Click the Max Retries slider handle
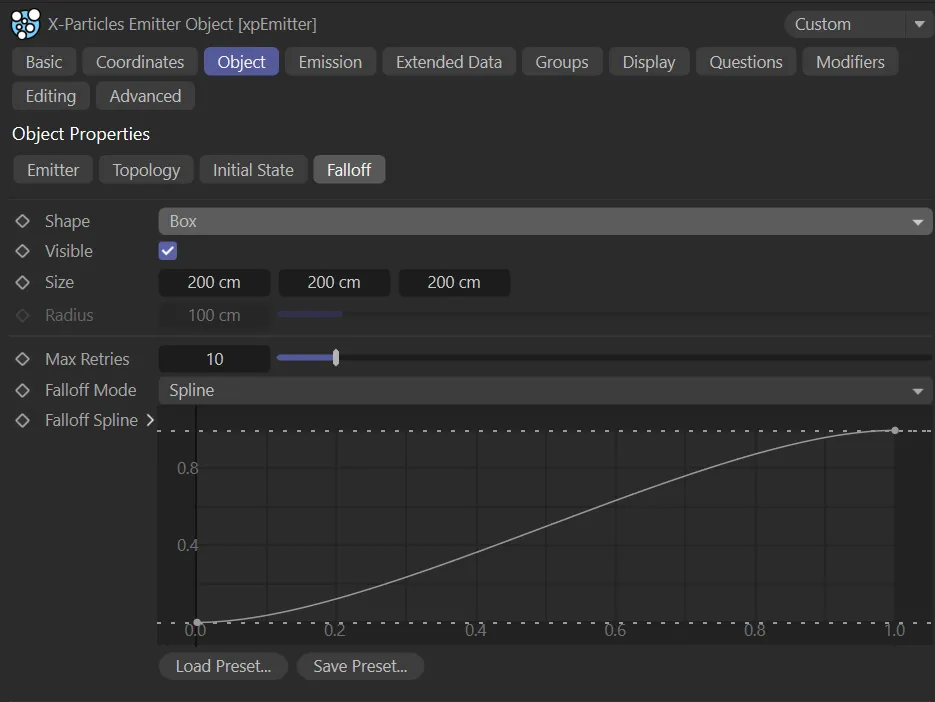Image resolution: width=935 pixels, height=702 pixels. (x=336, y=358)
